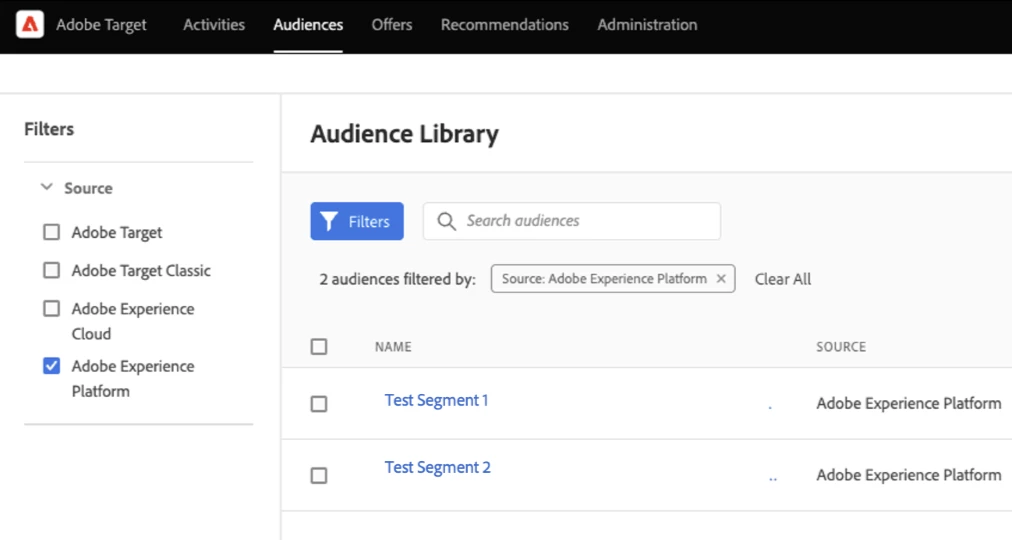
Task: Check the Adobe Target Classic filter
Action: click(51, 270)
